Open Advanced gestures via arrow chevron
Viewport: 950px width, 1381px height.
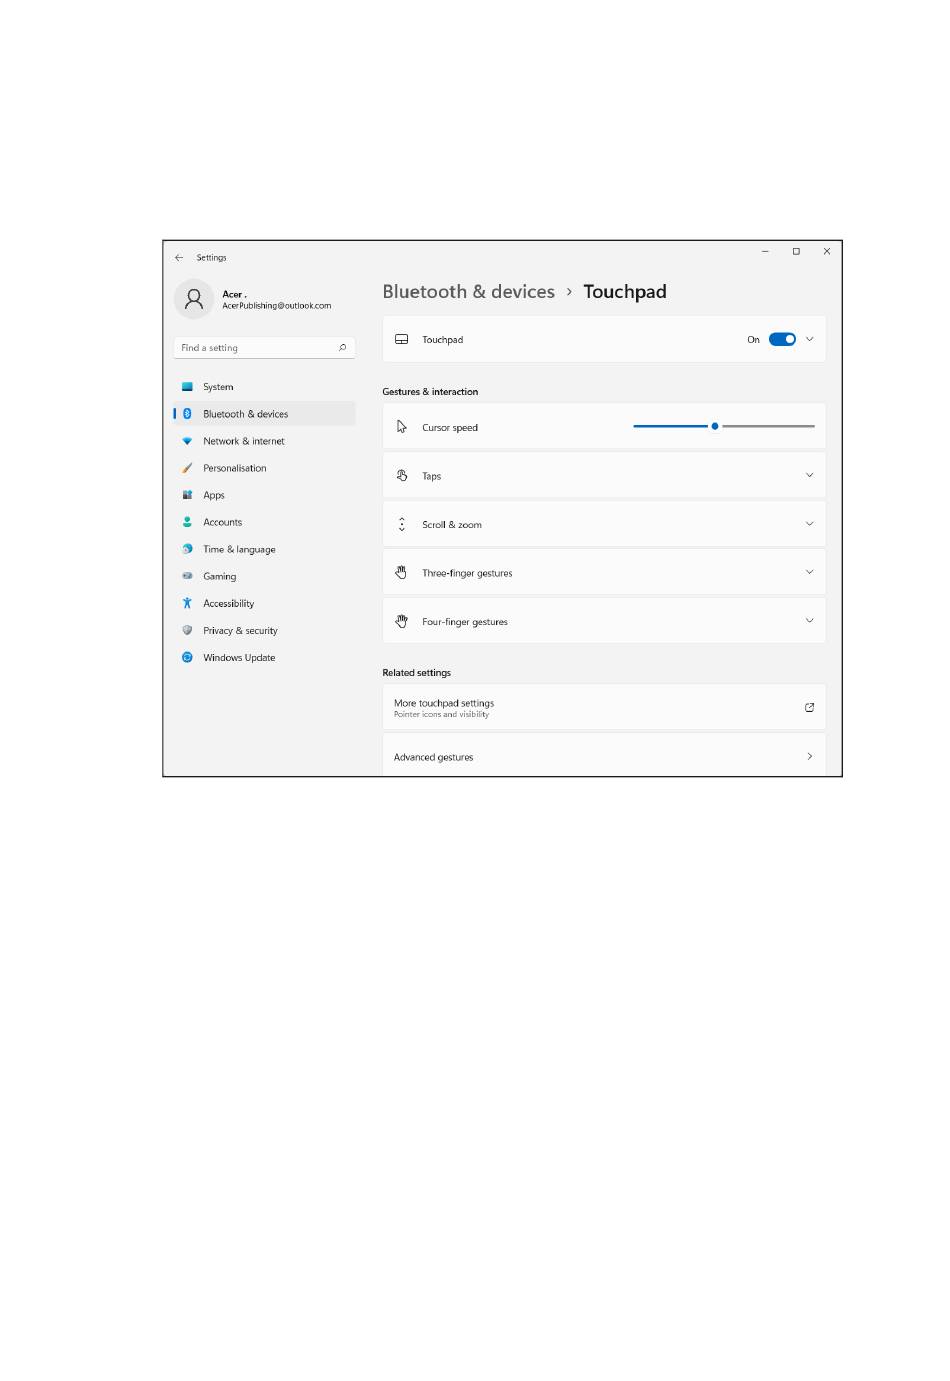coord(810,756)
